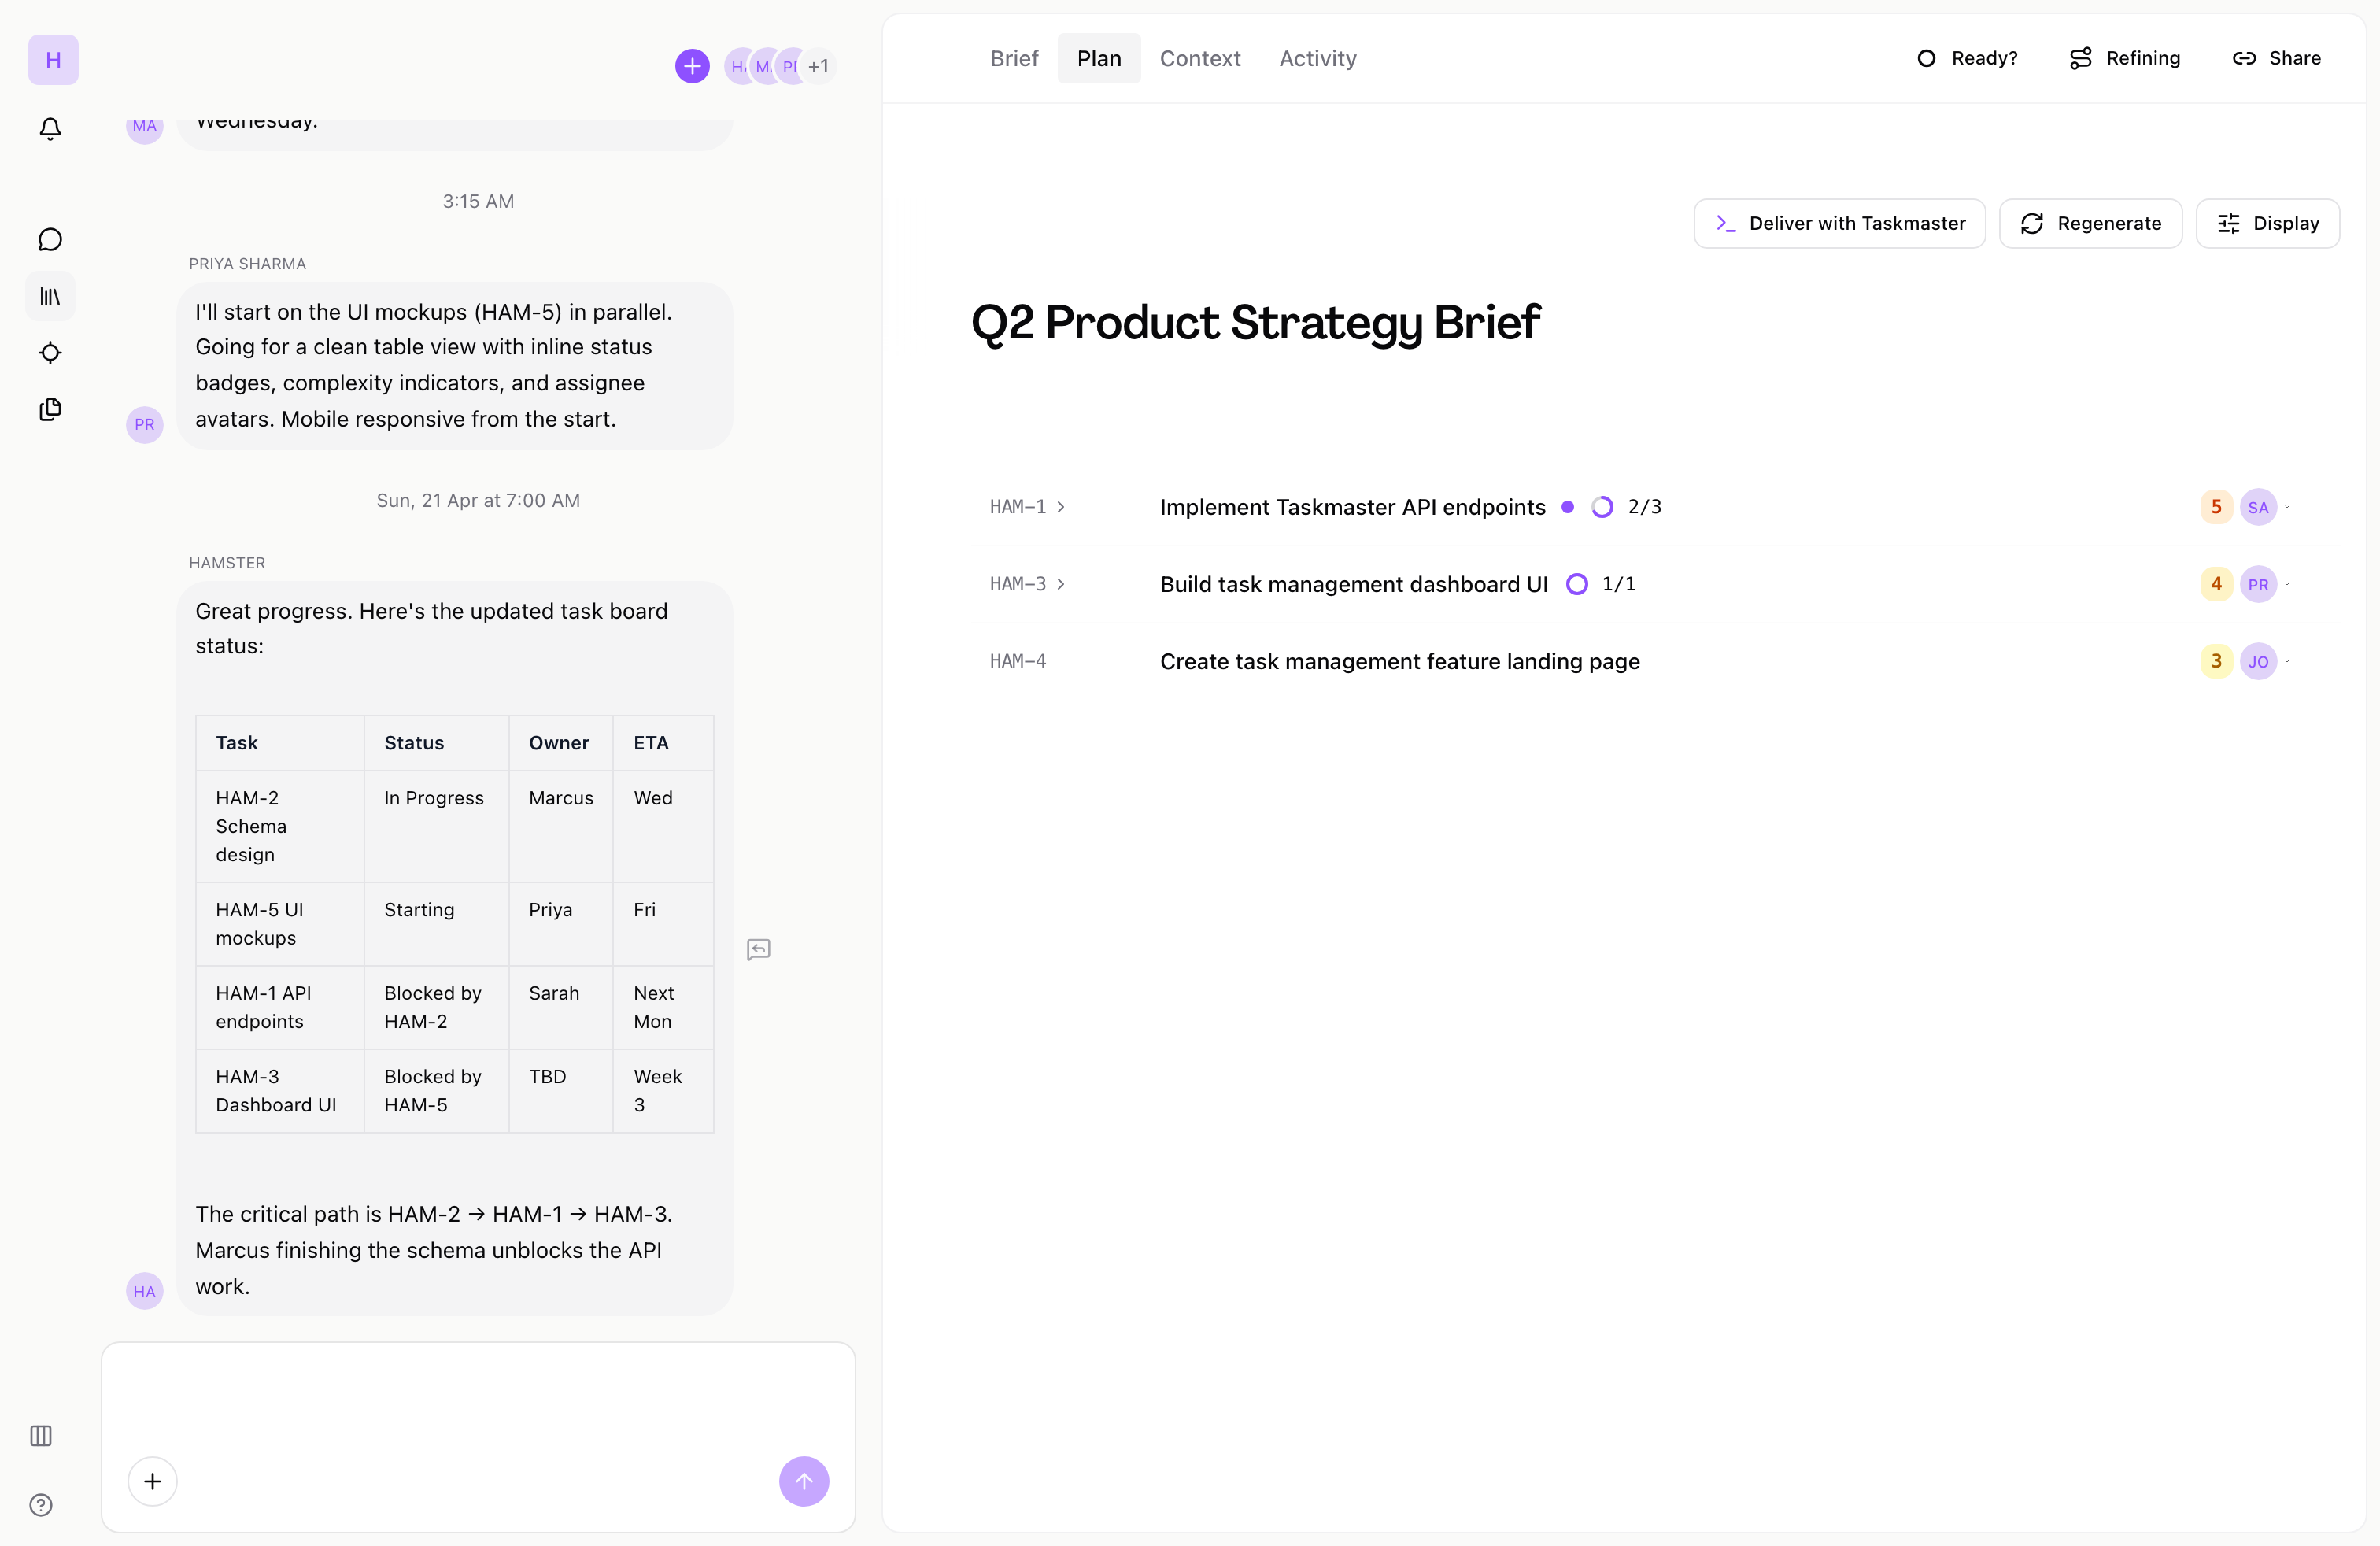2380x1546 pixels.
Task: Open the library panel from the sidebar
Action: 50,296
